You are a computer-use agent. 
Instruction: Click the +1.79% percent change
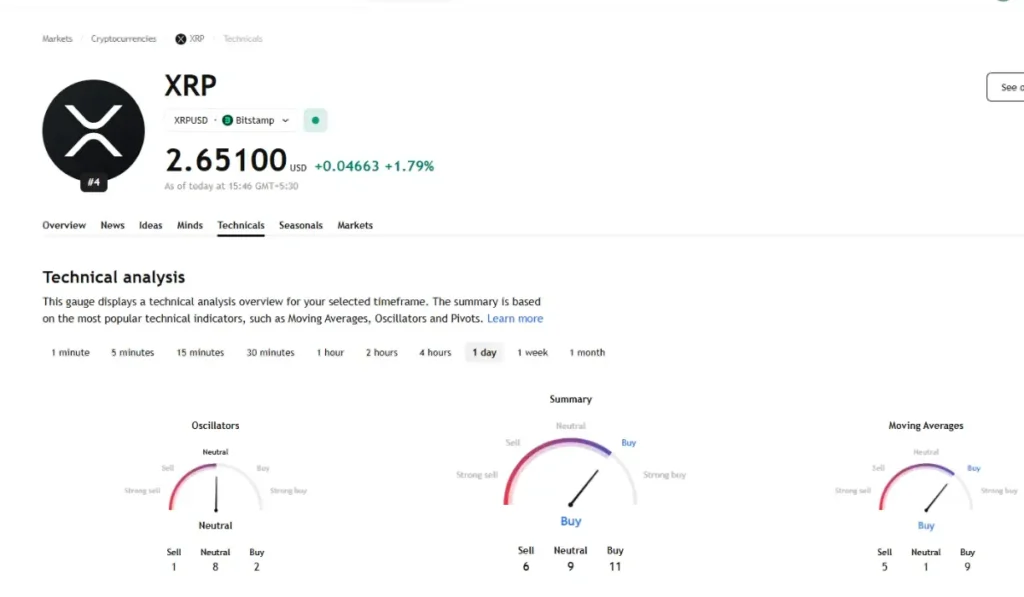[409, 167]
